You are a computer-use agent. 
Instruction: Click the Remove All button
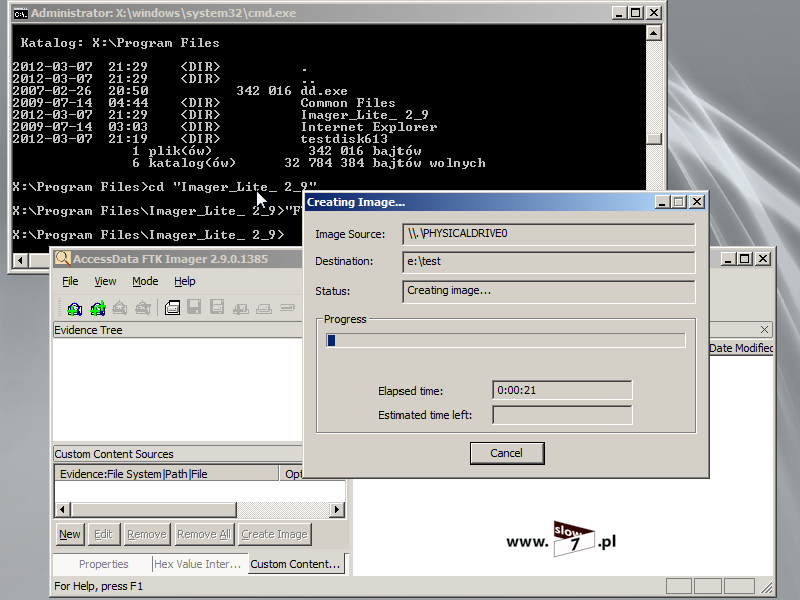pyautogui.click(x=204, y=534)
